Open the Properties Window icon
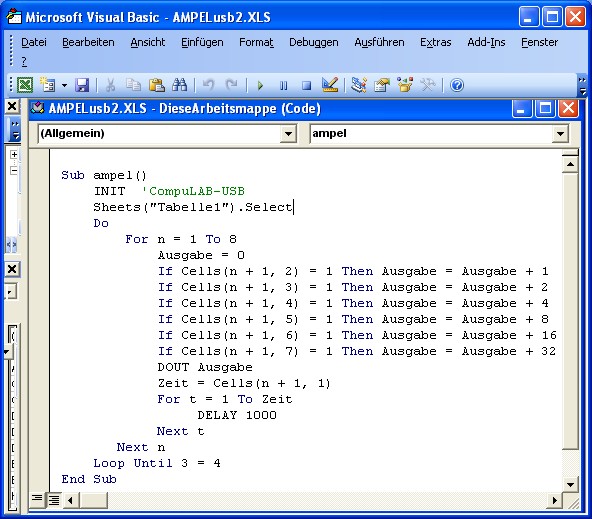Screen dimensions: 592x519 [x=382, y=85]
